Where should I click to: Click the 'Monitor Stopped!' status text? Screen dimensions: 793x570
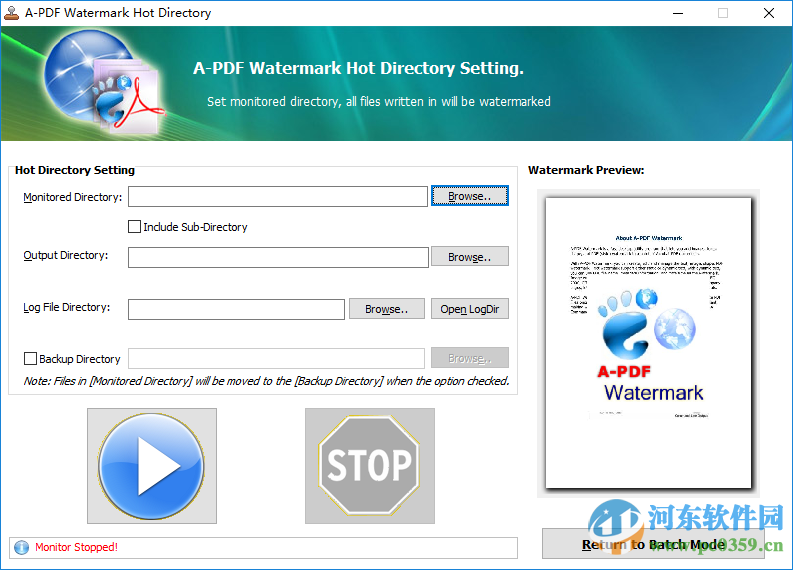(76, 547)
